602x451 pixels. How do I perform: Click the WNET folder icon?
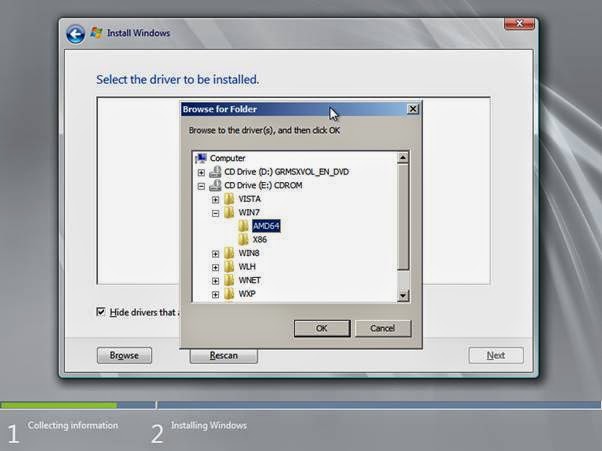229,280
